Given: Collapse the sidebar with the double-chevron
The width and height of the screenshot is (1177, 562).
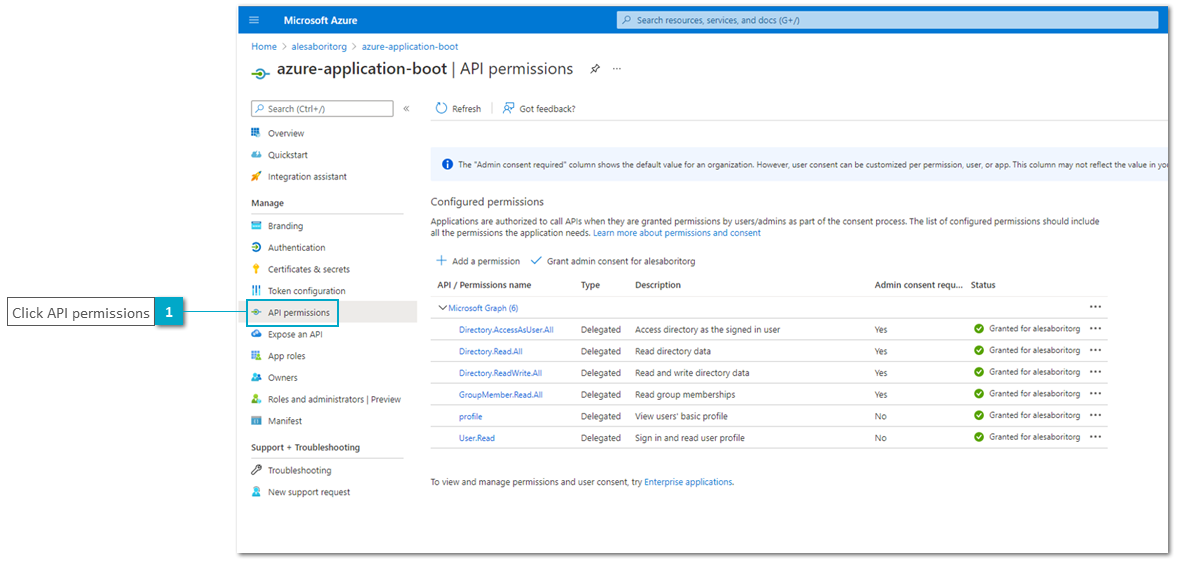Looking at the screenshot, I should pos(406,109).
